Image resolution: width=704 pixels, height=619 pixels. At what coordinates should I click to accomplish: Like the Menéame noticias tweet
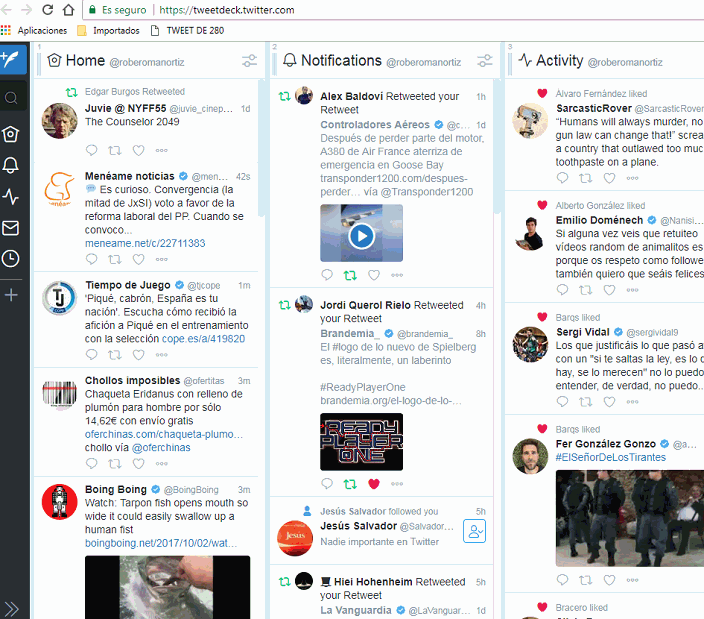click(x=138, y=259)
